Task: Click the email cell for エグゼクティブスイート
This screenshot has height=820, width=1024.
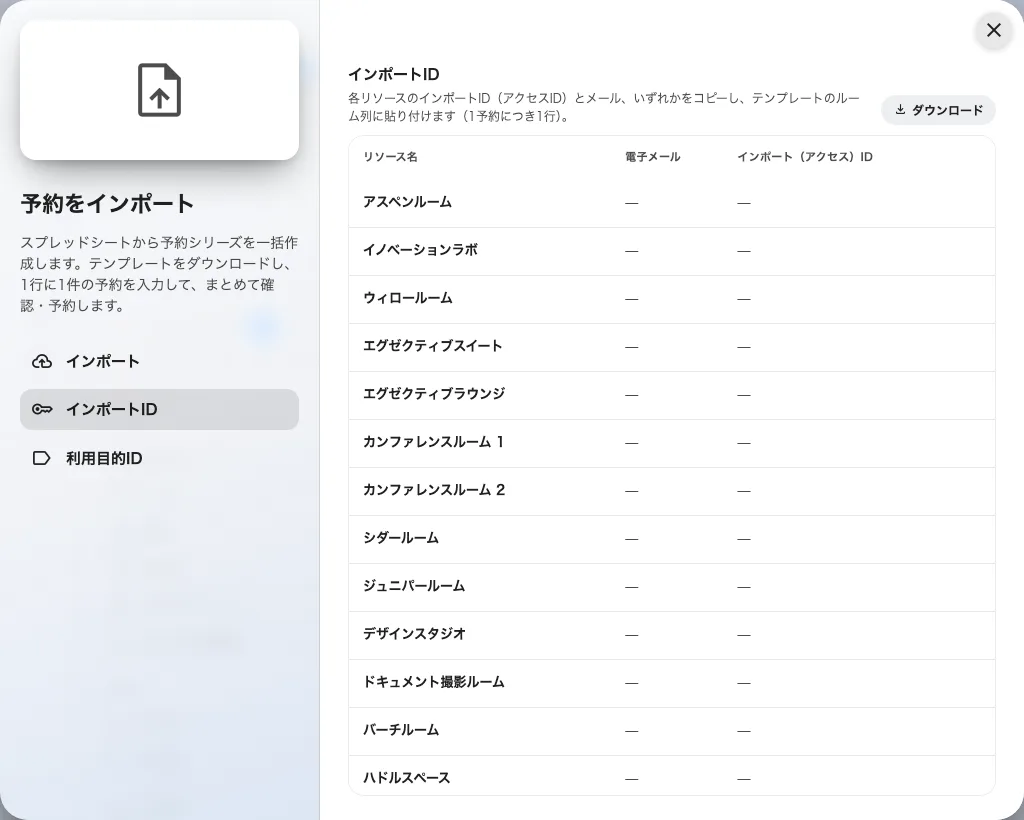Action: click(631, 347)
